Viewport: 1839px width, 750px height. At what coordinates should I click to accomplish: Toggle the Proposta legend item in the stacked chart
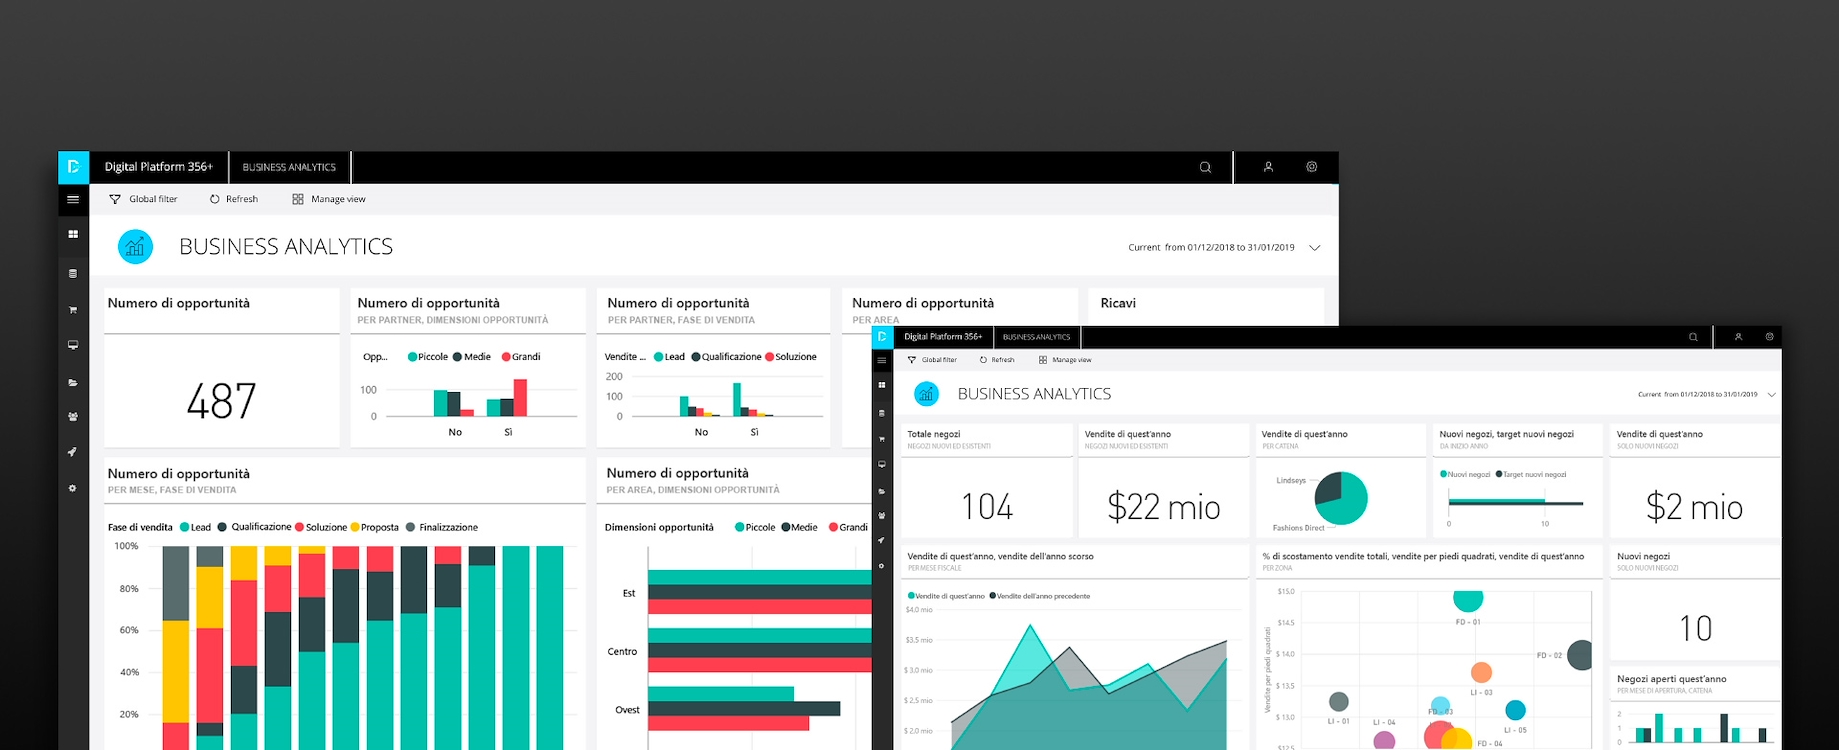point(374,527)
